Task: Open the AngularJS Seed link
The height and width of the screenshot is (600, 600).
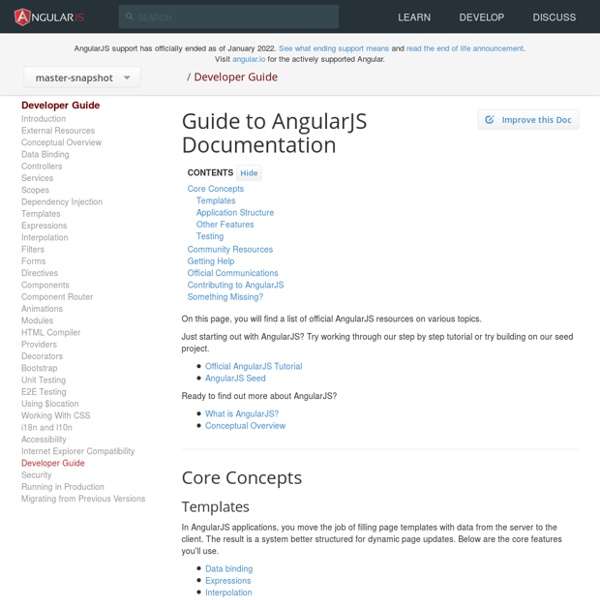Action: click(x=235, y=378)
